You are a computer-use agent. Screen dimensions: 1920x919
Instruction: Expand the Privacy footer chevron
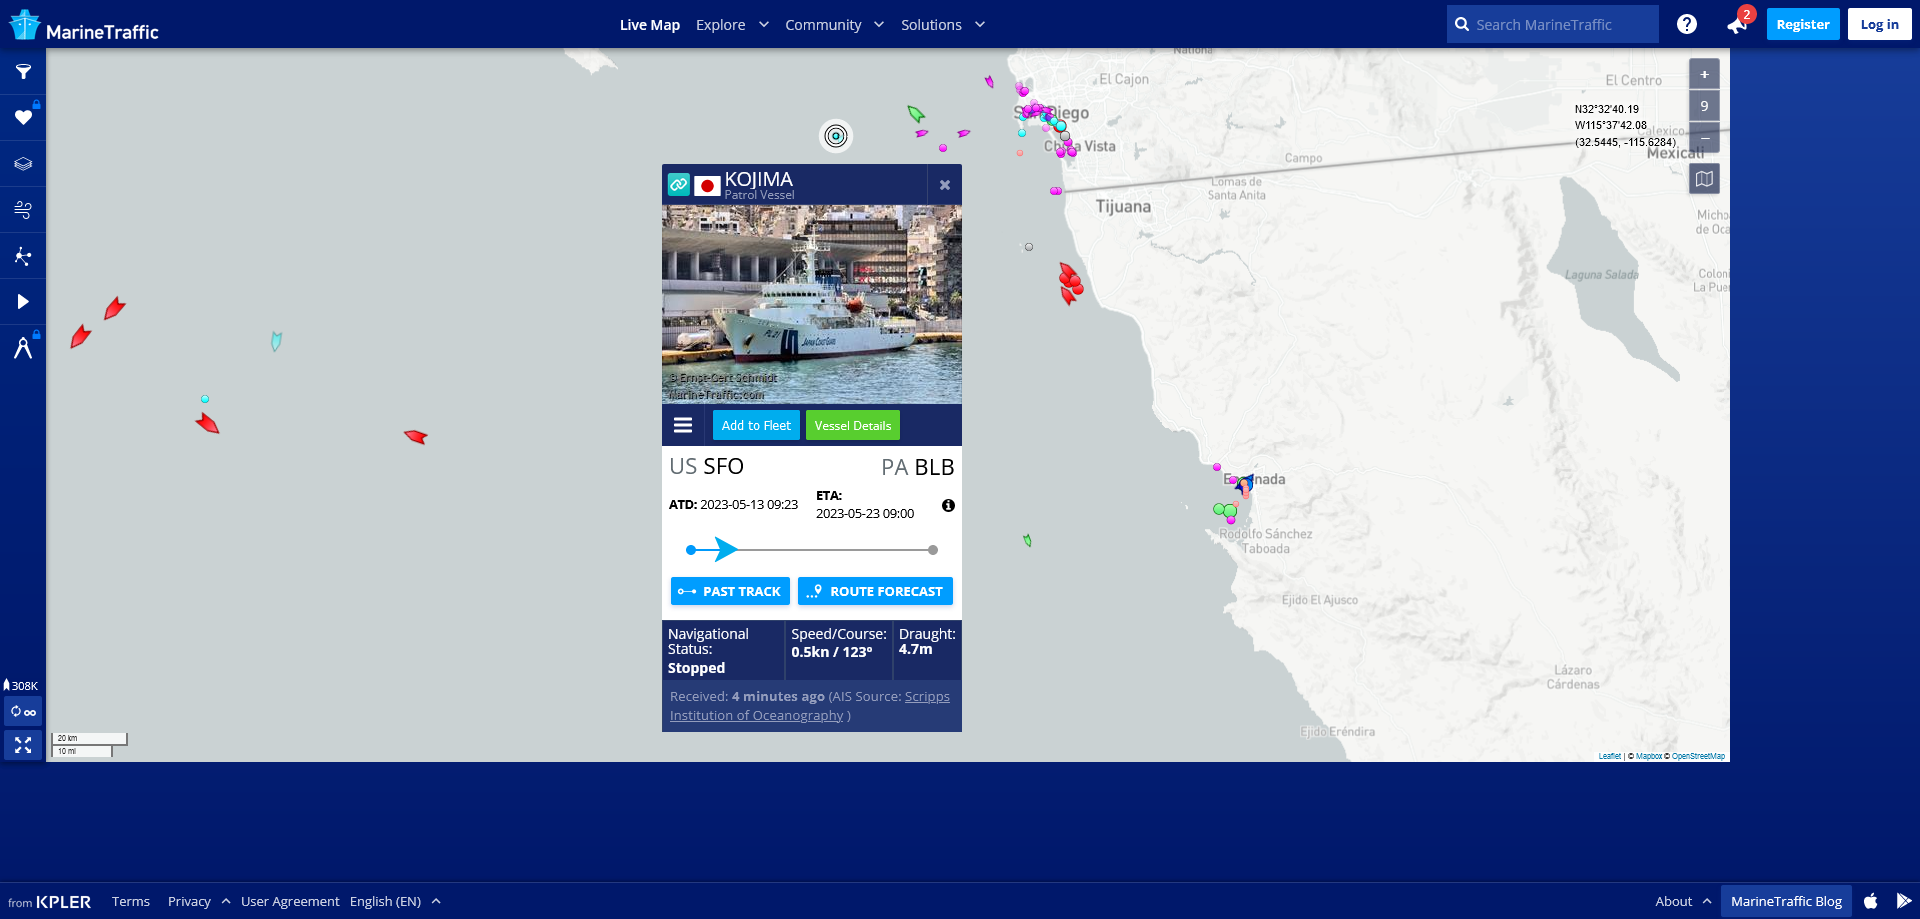point(226,901)
